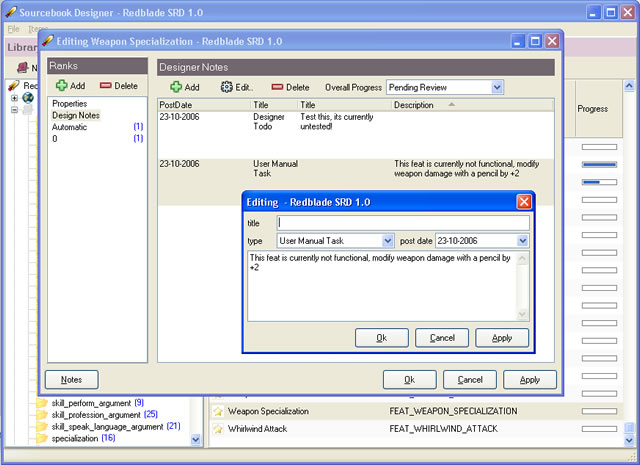The width and height of the screenshot is (640, 465).
Task: Click skill_perform_argument folder icon
Action: 42,403
